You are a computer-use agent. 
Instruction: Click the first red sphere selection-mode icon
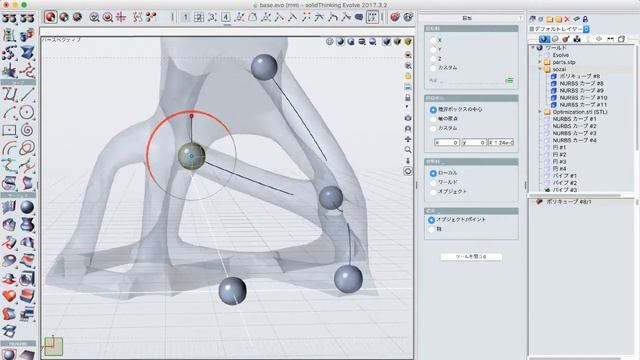point(51,17)
